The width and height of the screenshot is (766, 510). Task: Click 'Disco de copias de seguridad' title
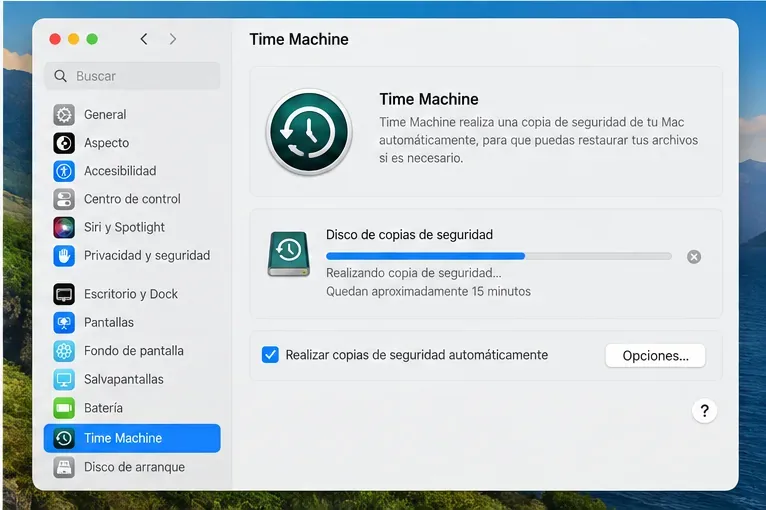click(x=409, y=235)
